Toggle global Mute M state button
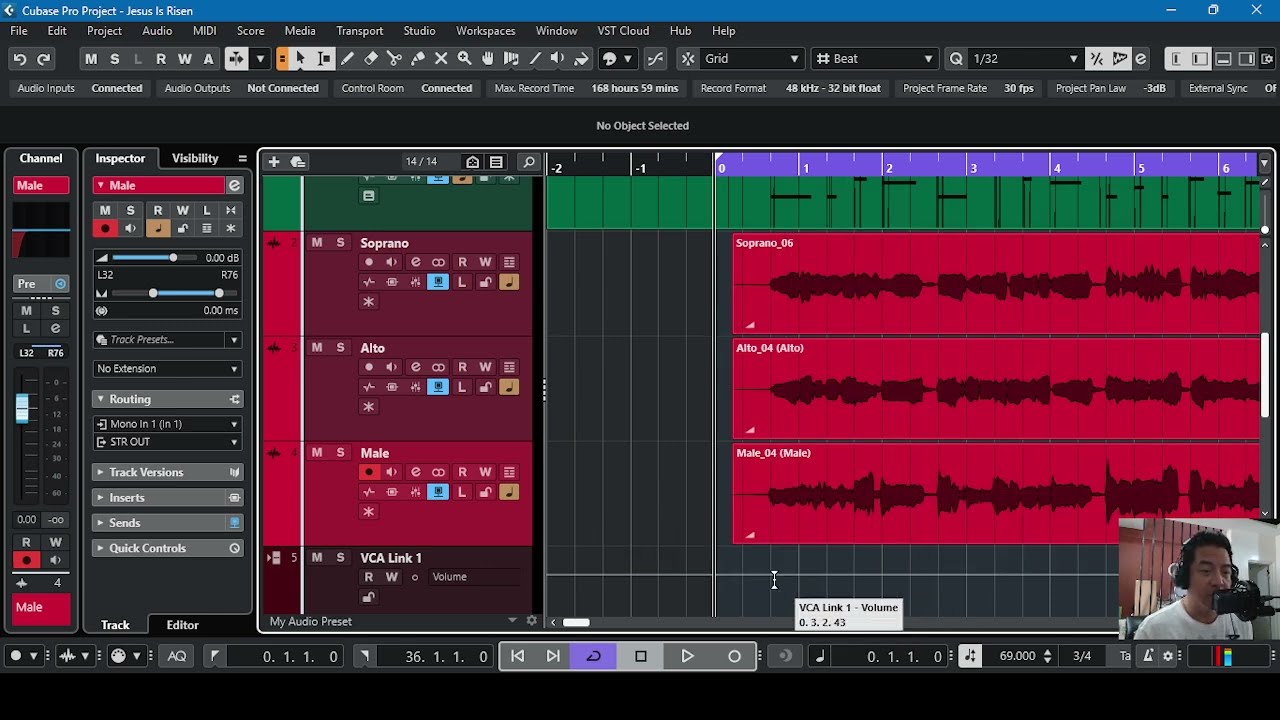The width and height of the screenshot is (1280, 720). click(91, 59)
